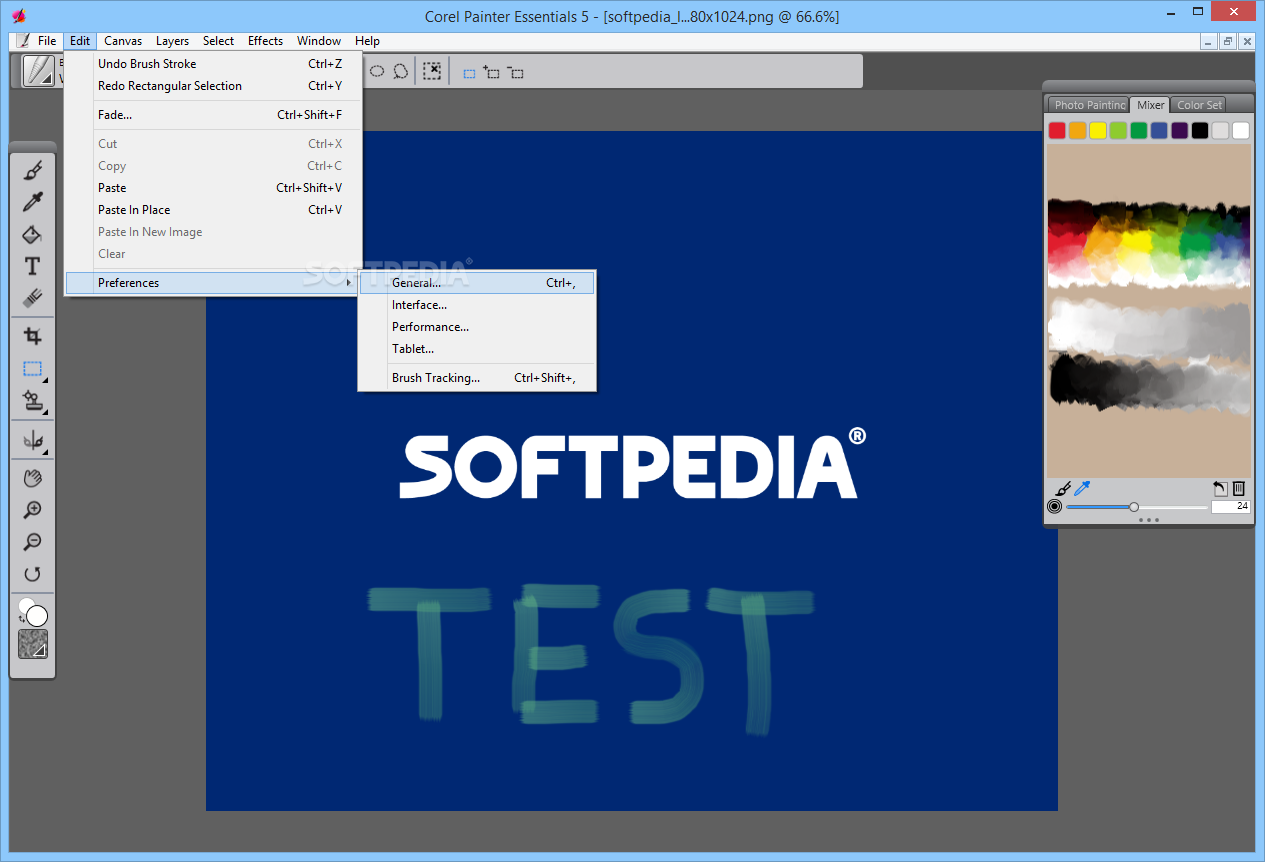Click Add to Selection icon in property bar
Screen dimensions: 1265x862
click(x=491, y=72)
